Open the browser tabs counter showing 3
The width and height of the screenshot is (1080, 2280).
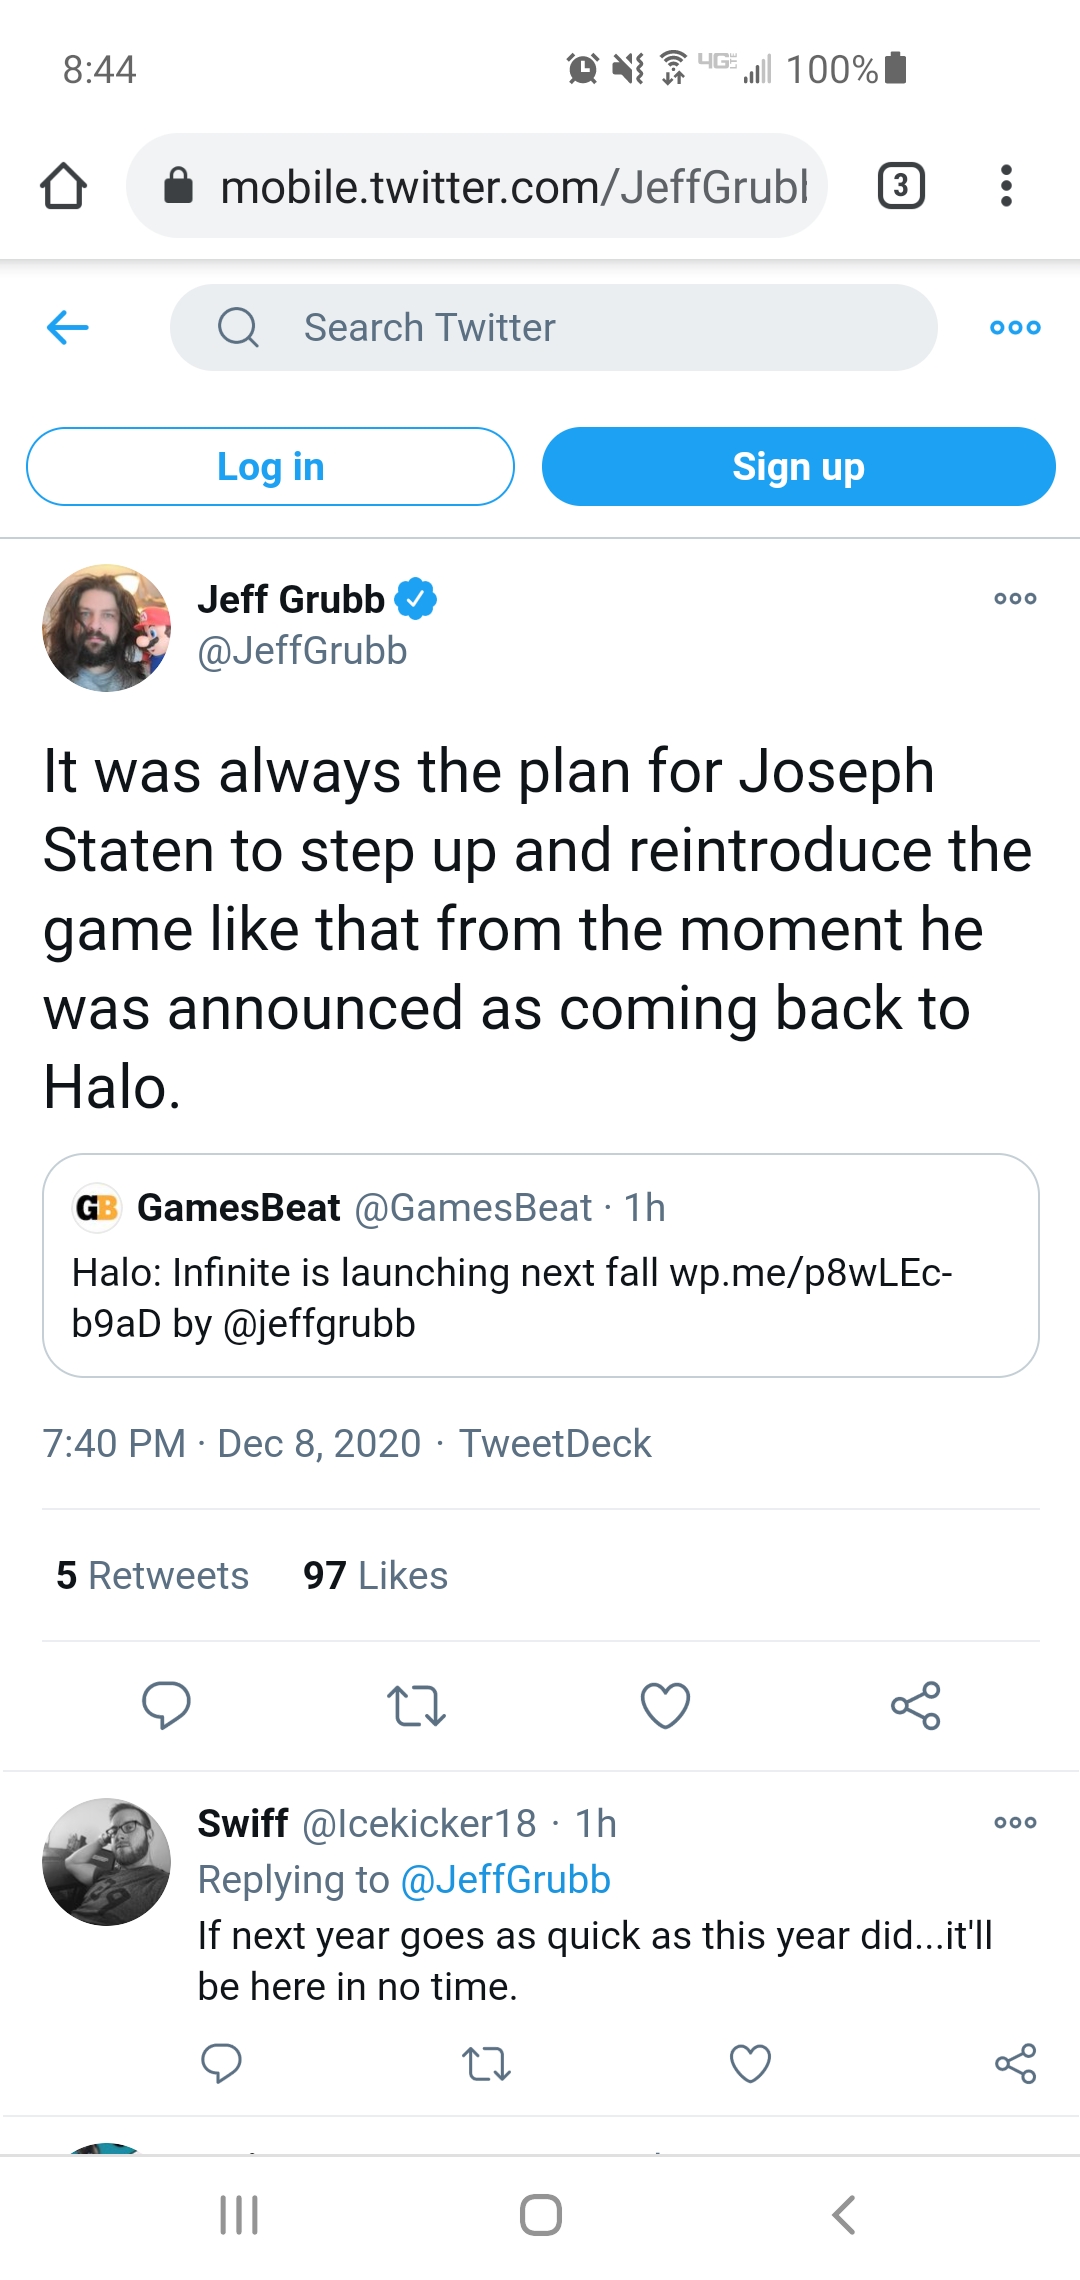[900, 186]
